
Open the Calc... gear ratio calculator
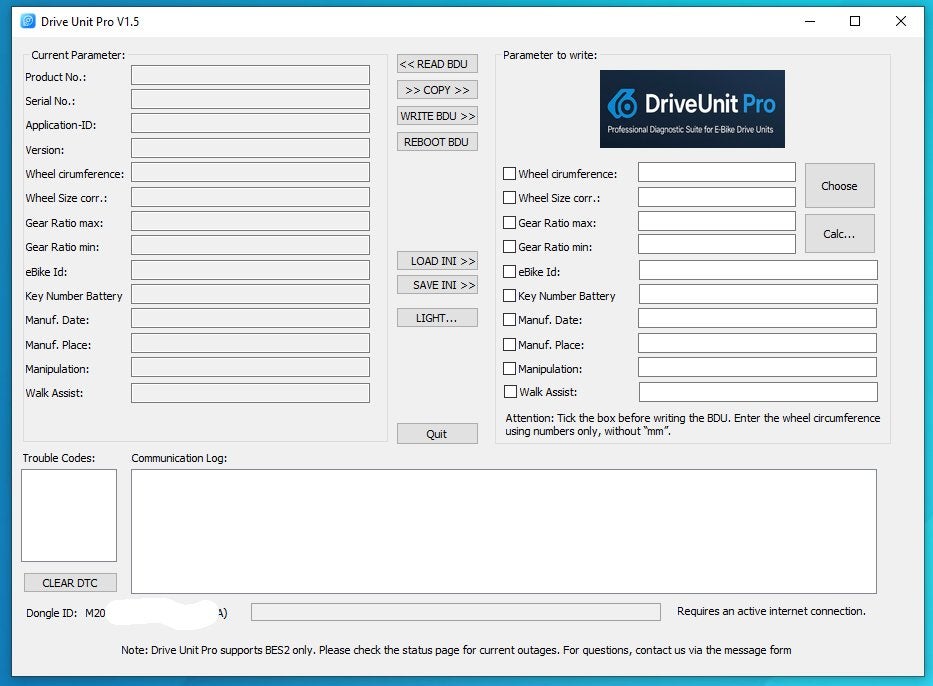pos(840,234)
